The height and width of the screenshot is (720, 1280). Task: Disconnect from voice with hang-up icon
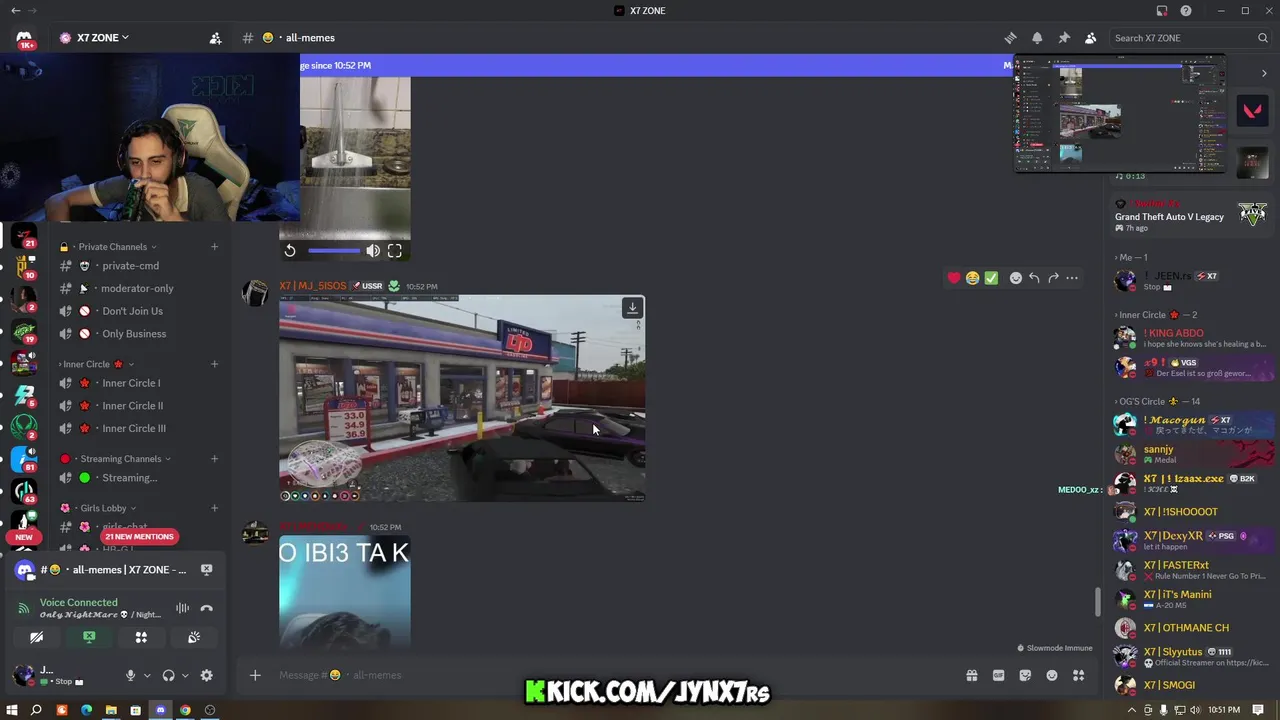click(x=206, y=608)
